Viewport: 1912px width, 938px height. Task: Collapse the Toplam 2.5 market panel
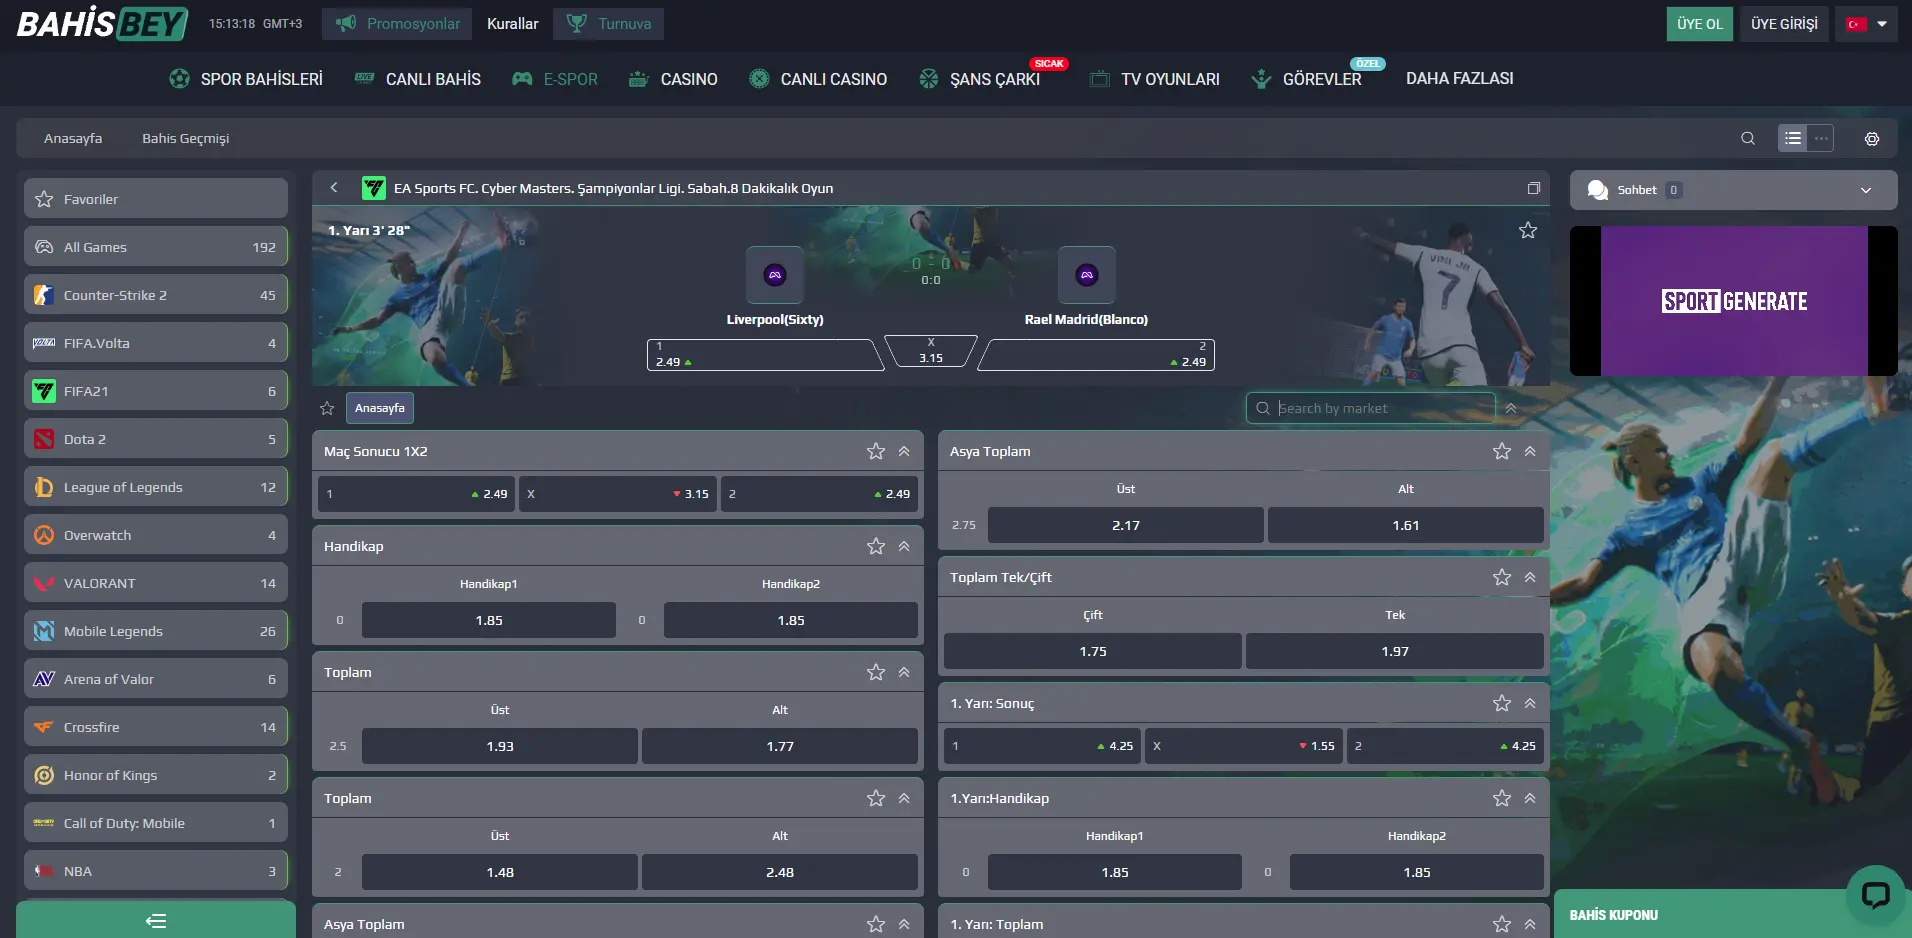coord(904,672)
